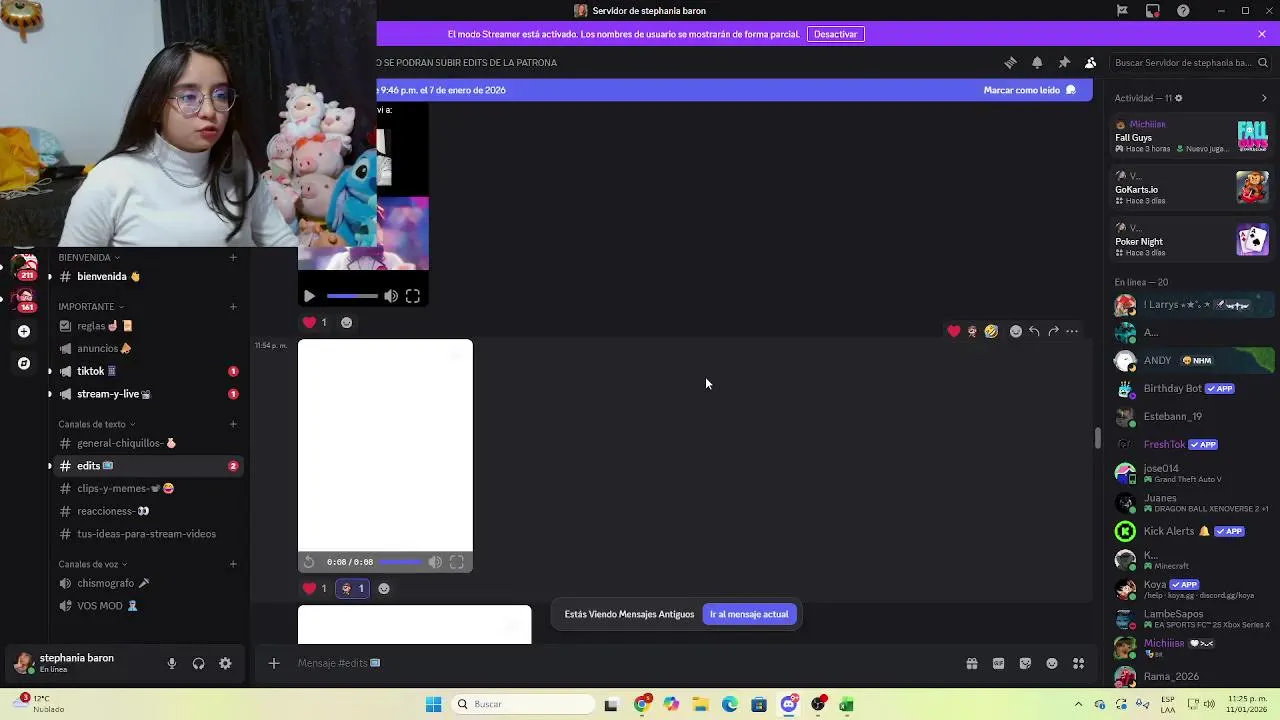Collapse the BIENVENIDA category

(x=88, y=257)
